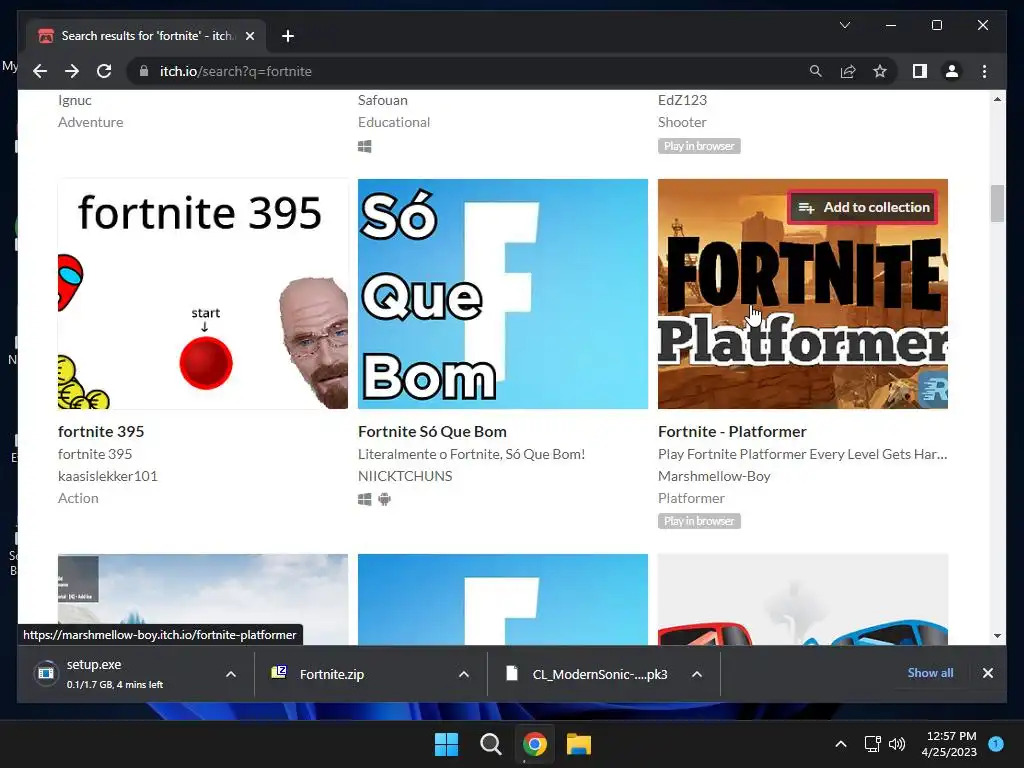Click Add to collection on Fortnite Platformer
1024x768 pixels.
pyautogui.click(x=863, y=208)
